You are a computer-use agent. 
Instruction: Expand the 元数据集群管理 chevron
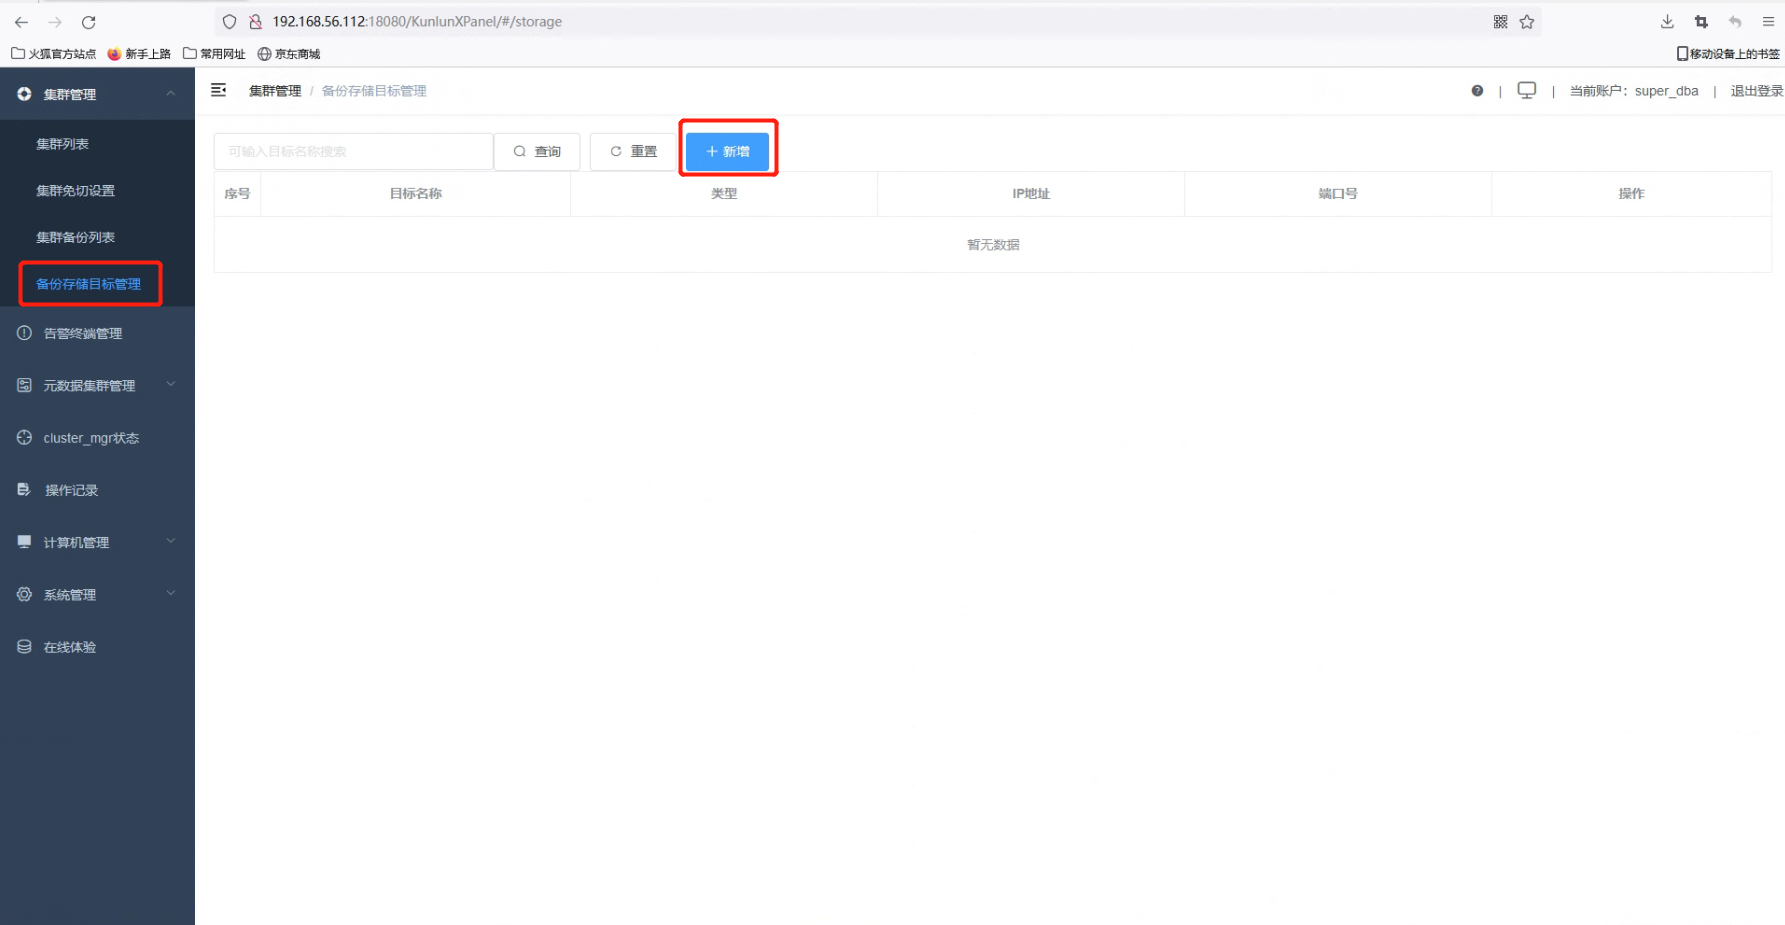[171, 384]
